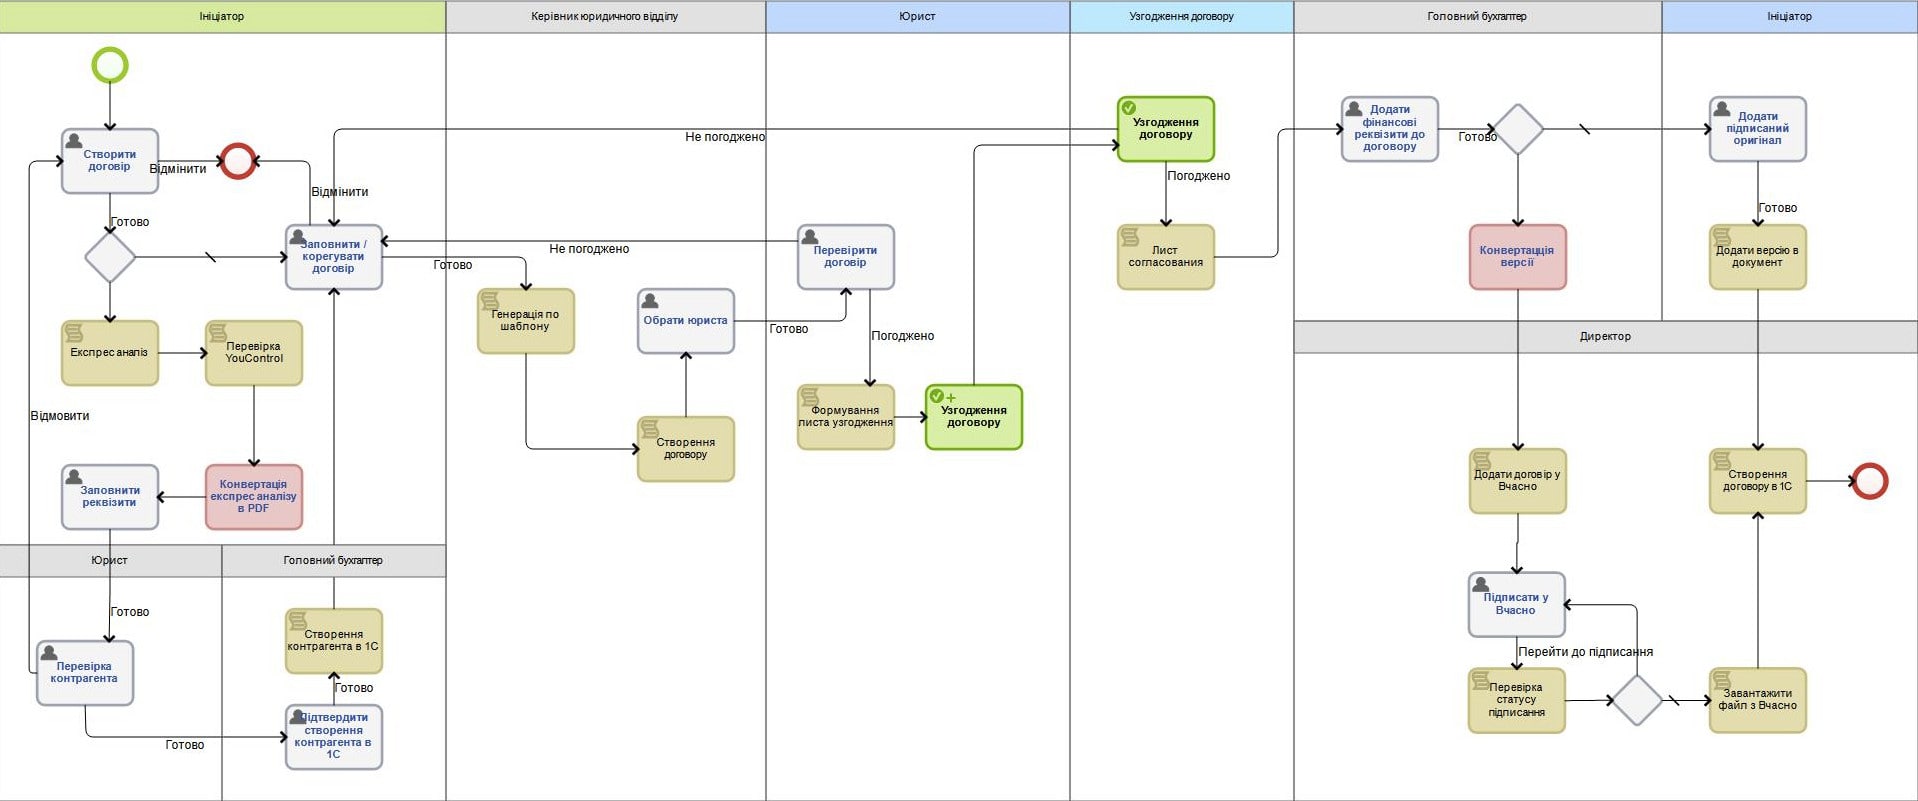Select the Підписати у Вчасно task
The image size is (1918, 801).
click(1516, 604)
